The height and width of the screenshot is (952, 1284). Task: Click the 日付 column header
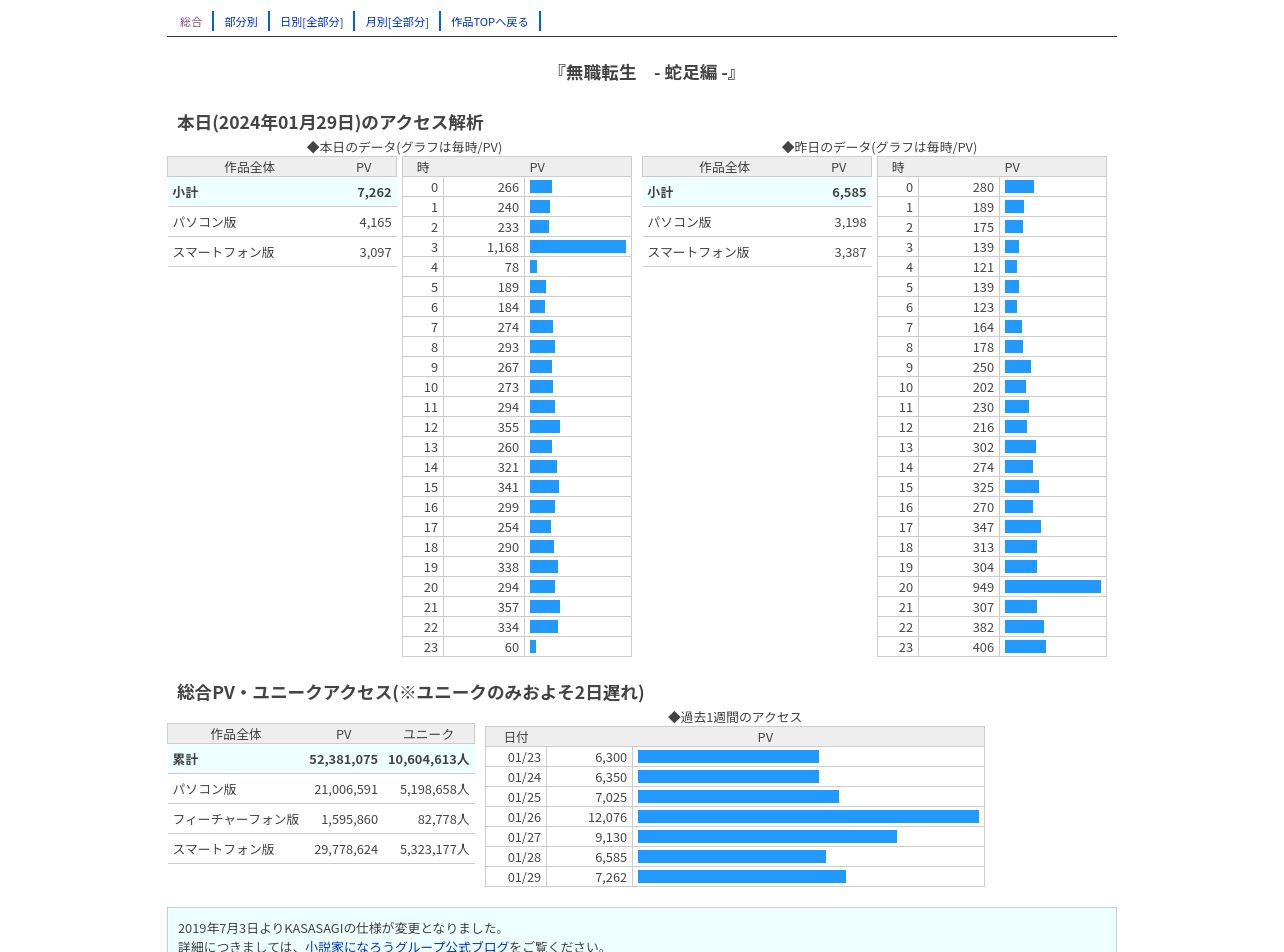pos(516,737)
